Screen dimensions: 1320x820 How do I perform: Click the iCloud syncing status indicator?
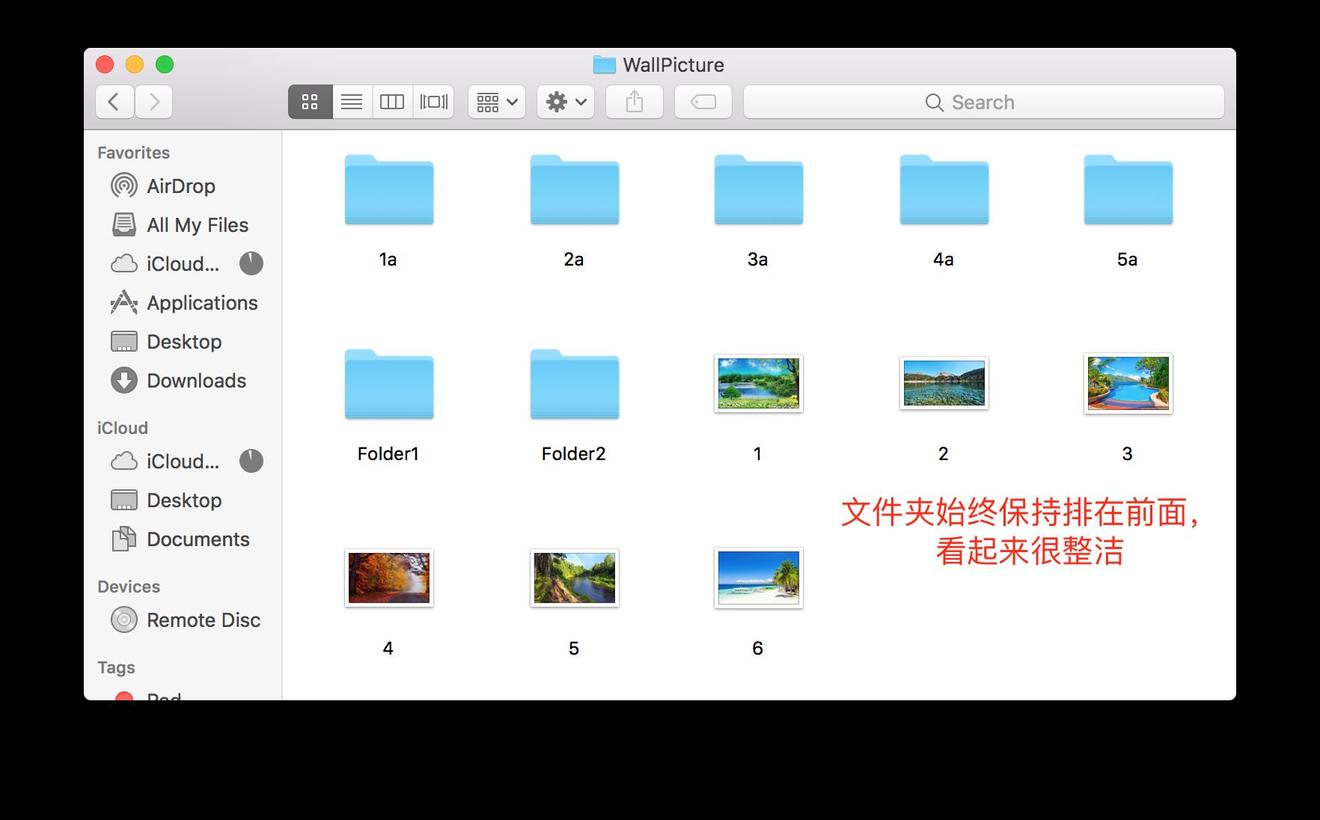[250, 263]
